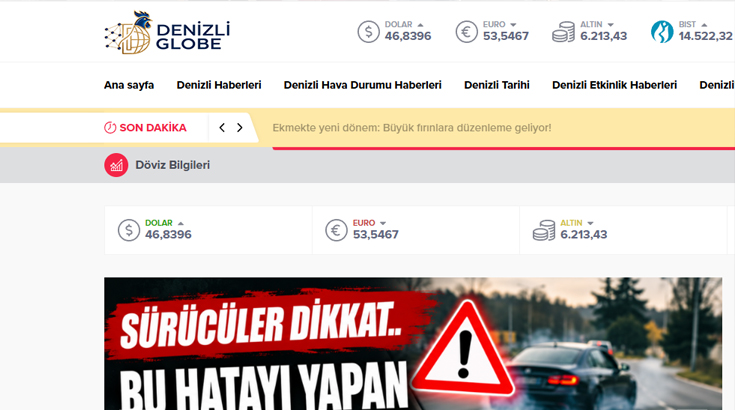This screenshot has height=410, width=735.
Task: Show previous breaking news headline arrow
Action: [222, 127]
